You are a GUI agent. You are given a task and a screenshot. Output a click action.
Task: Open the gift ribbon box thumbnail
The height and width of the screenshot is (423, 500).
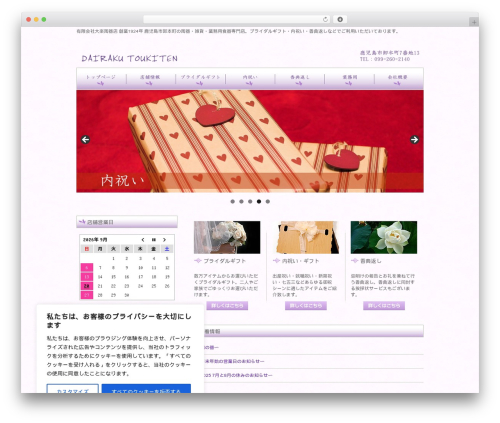[306, 237]
